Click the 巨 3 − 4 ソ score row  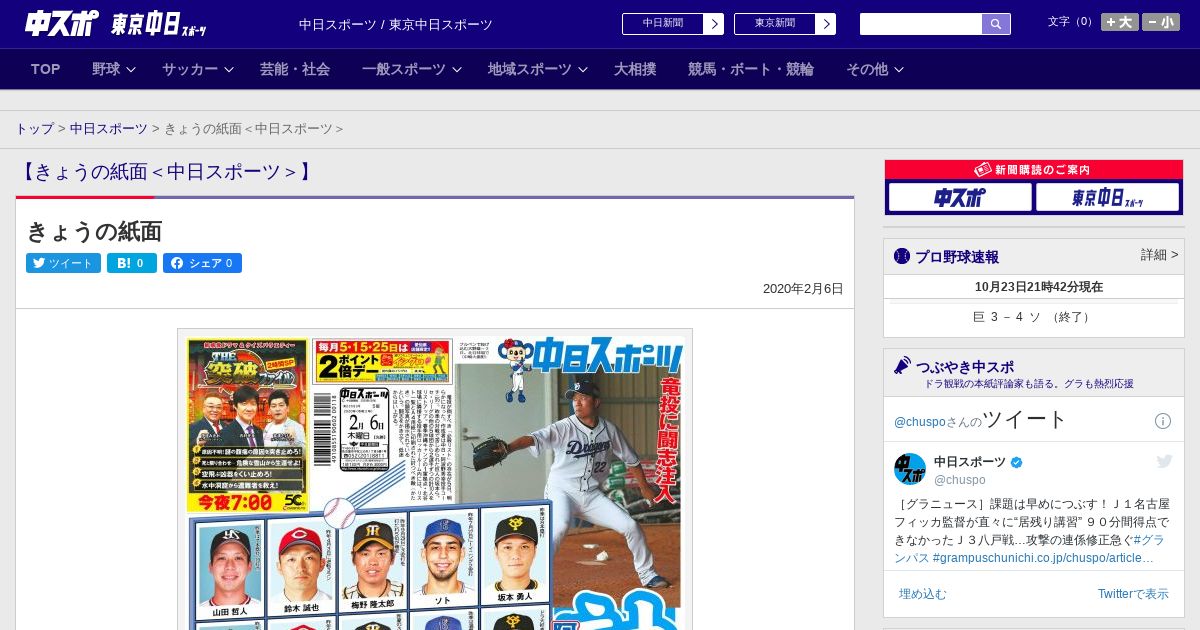click(x=1034, y=317)
